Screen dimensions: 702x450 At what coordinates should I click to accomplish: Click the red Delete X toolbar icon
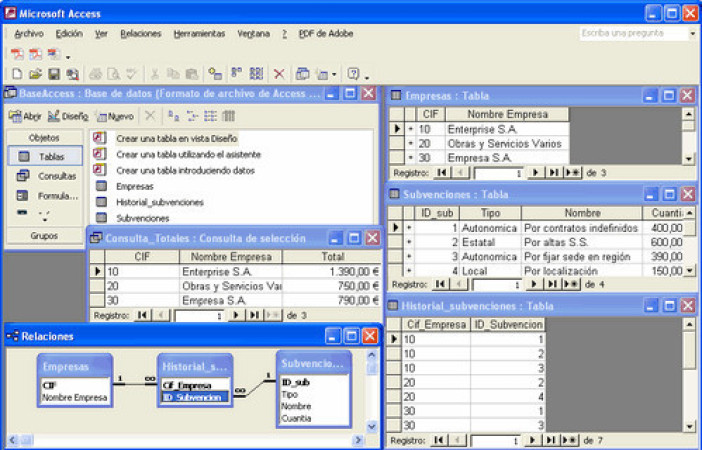pos(279,73)
